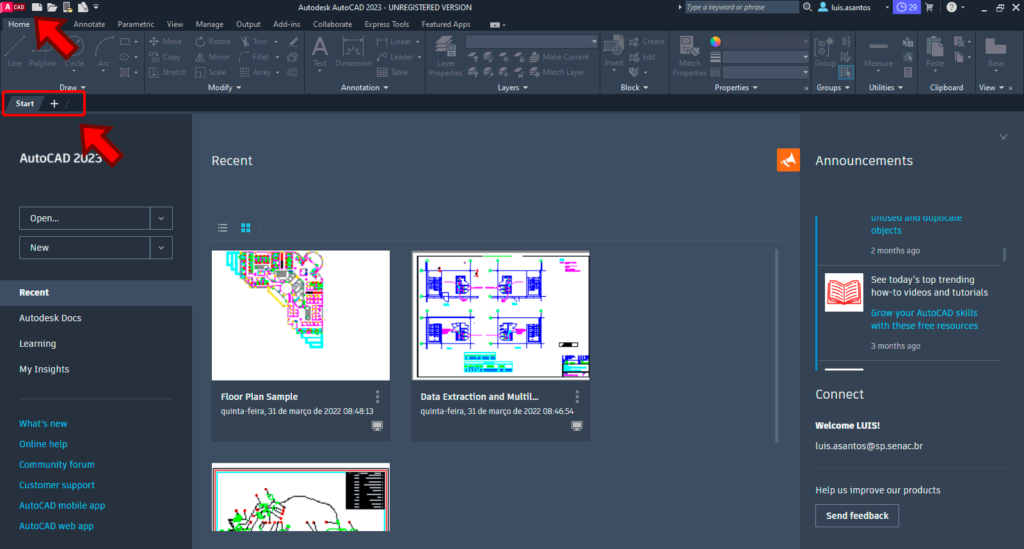Click the search magnifier icon
Image resolution: width=1024 pixels, height=549 pixels.
[807, 7]
